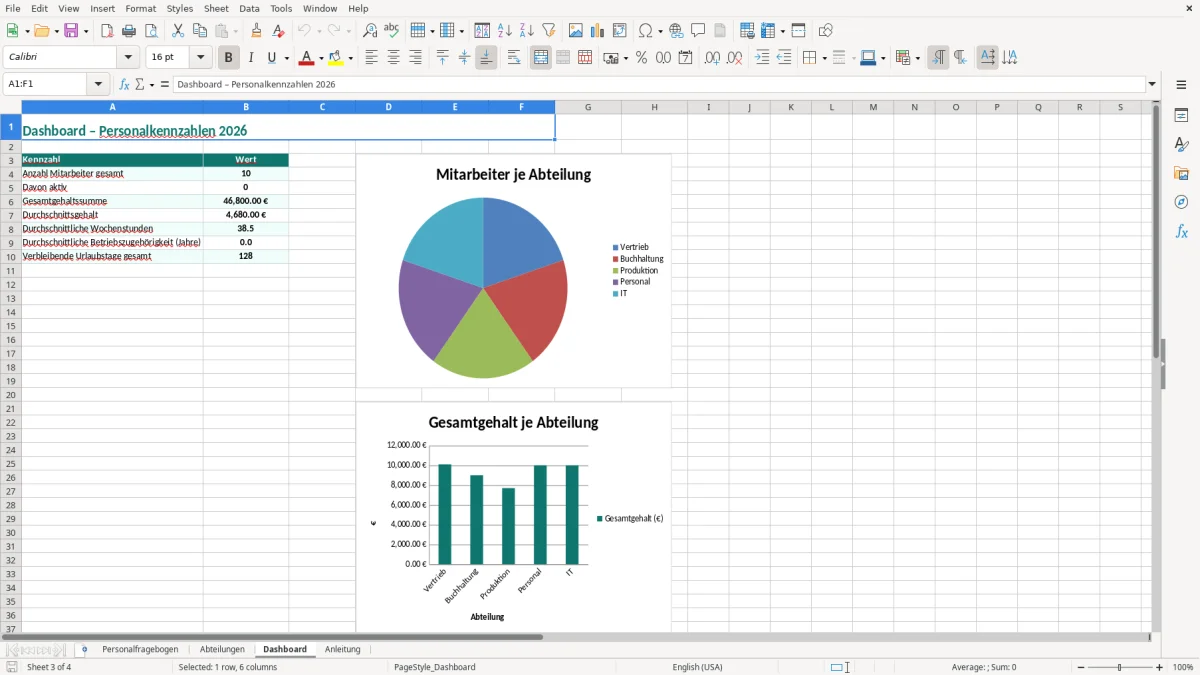The width and height of the screenshot is (1200, 675).
Task: Switch to Abteilungen sheet tab
Action: (x=222, y=649)
